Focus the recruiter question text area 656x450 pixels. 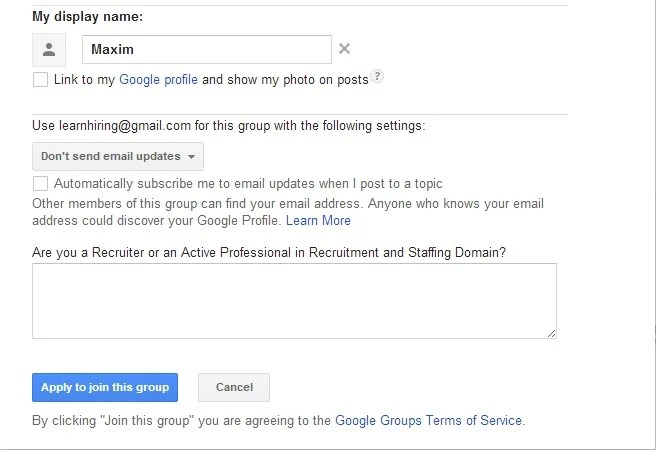[294, 301]
